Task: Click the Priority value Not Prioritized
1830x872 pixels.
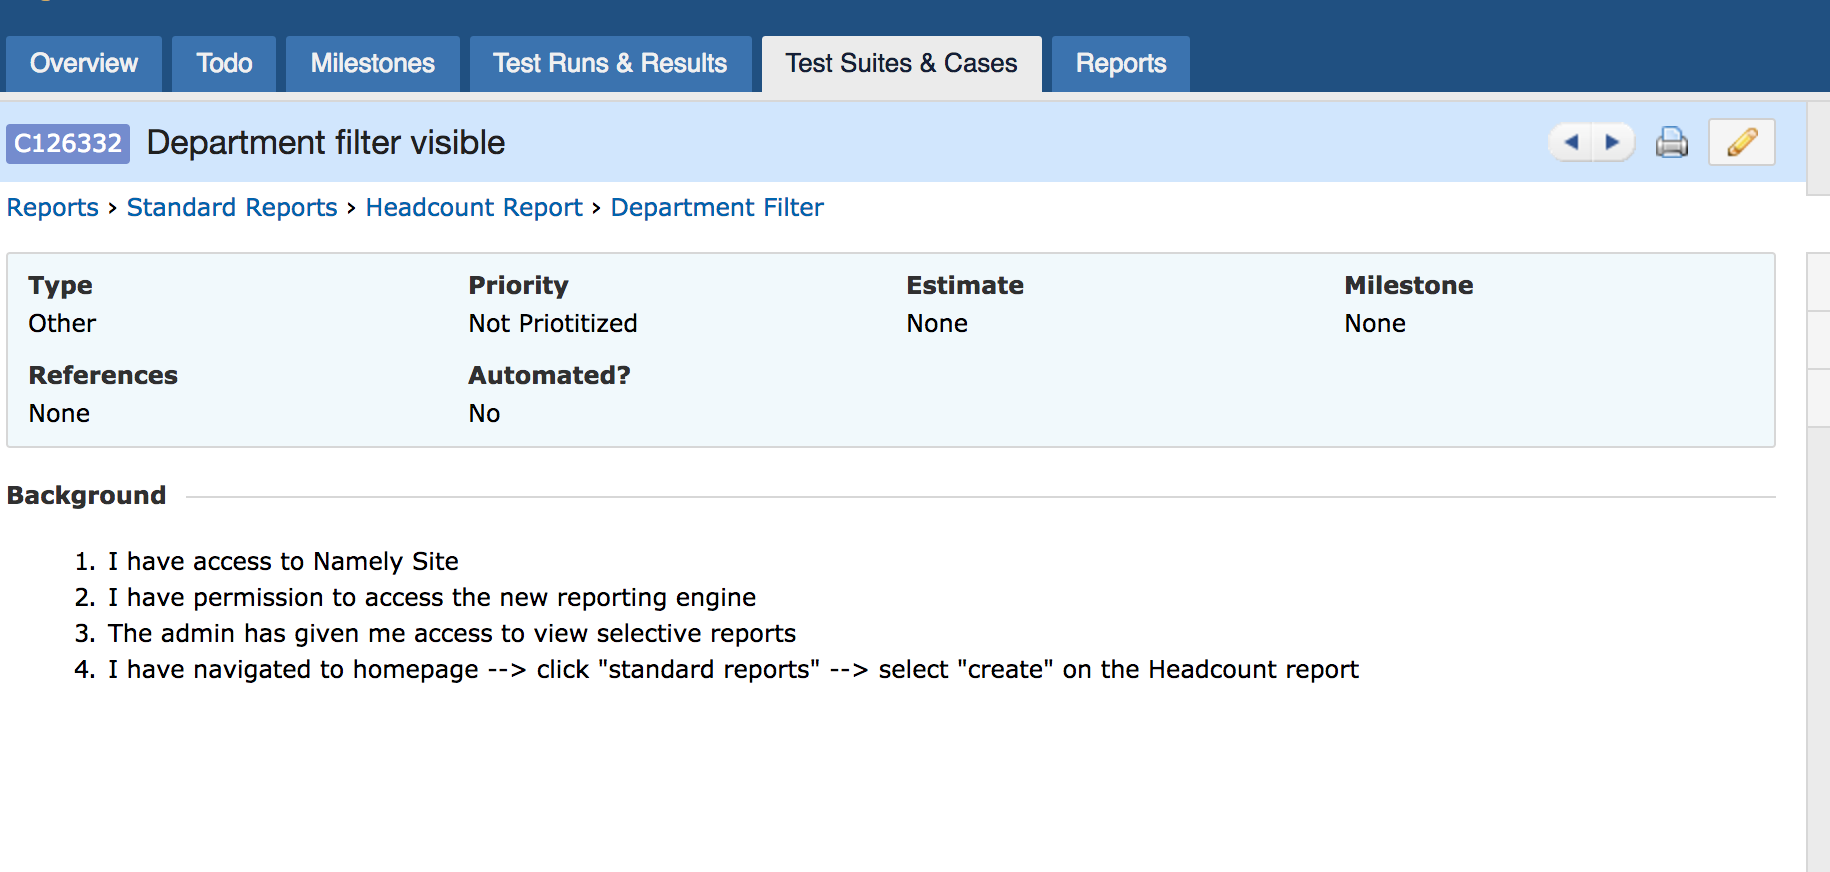Action: [553, 323]
